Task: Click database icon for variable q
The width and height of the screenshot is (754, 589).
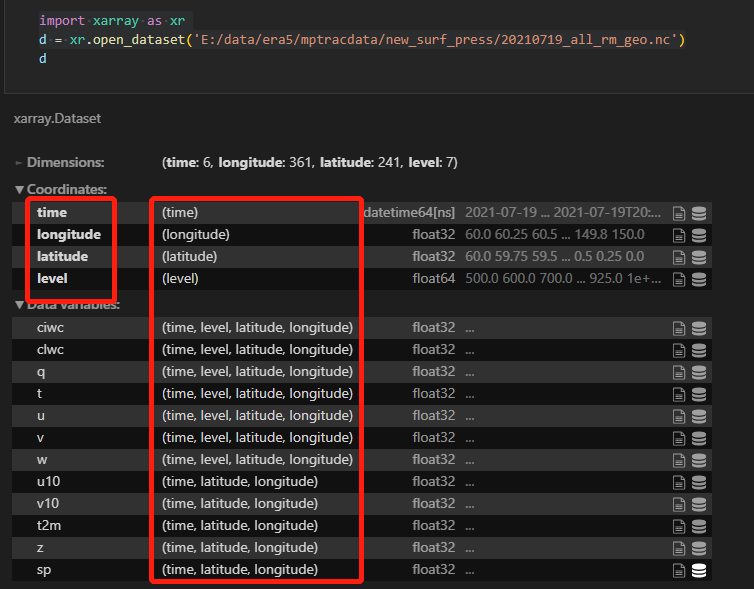Action: point(698,372)
